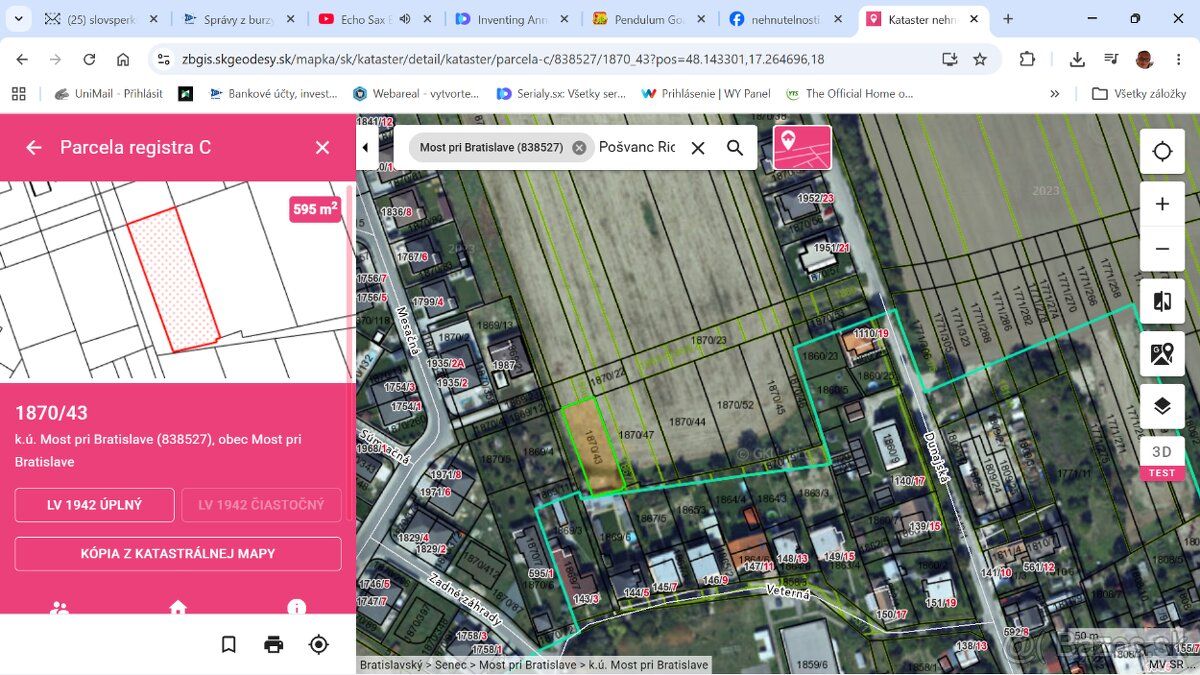Print the parcel details
Screen dimensions: 1200x675
pyautogui.click(x=274, y=644)
